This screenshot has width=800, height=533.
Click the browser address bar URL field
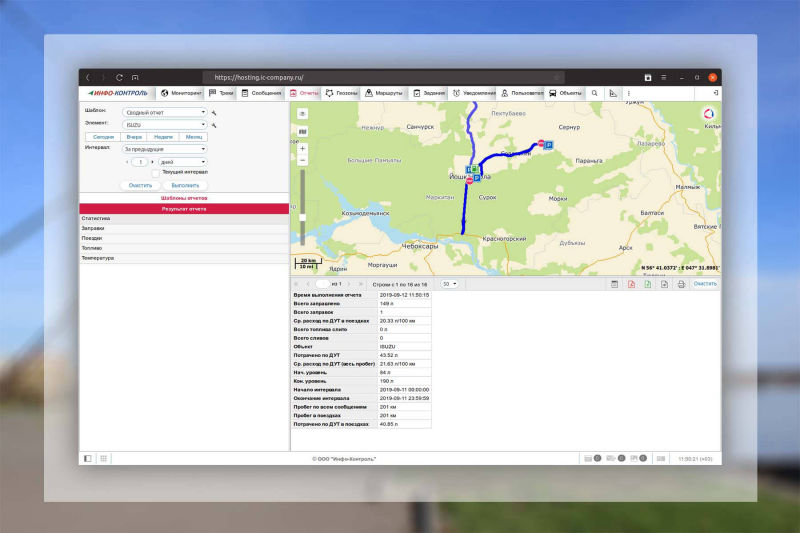tap(380, 77)
